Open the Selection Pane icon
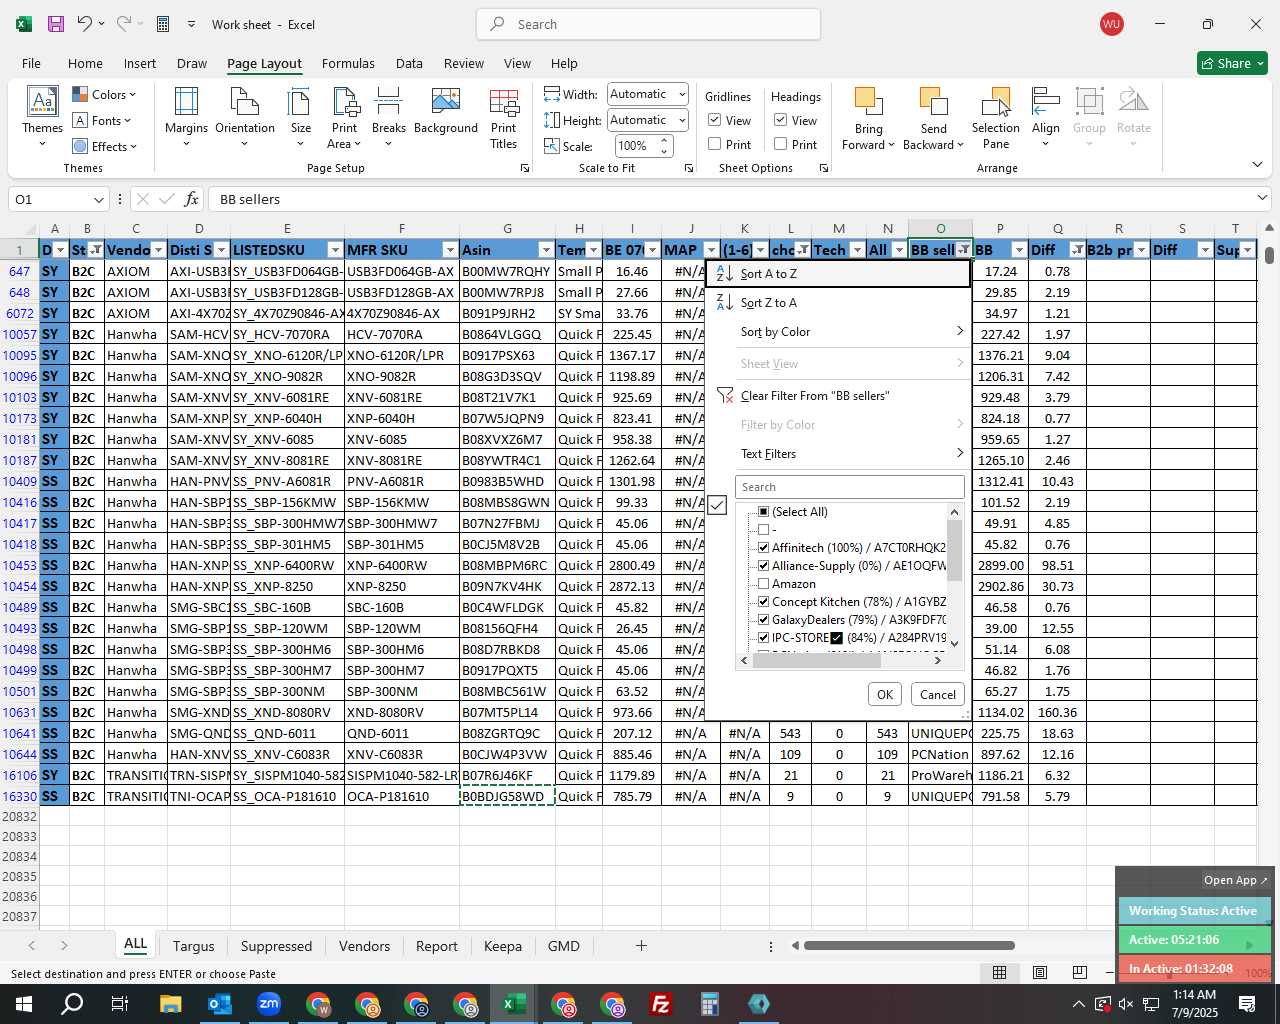 pos(996,102)
